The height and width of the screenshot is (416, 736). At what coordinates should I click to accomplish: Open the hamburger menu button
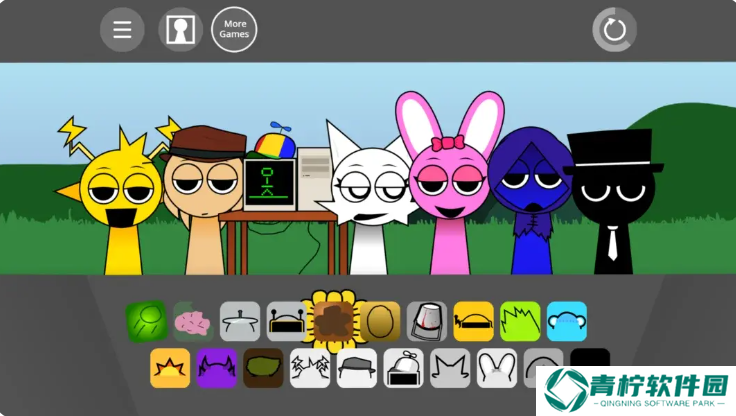[x=122, y=30]
